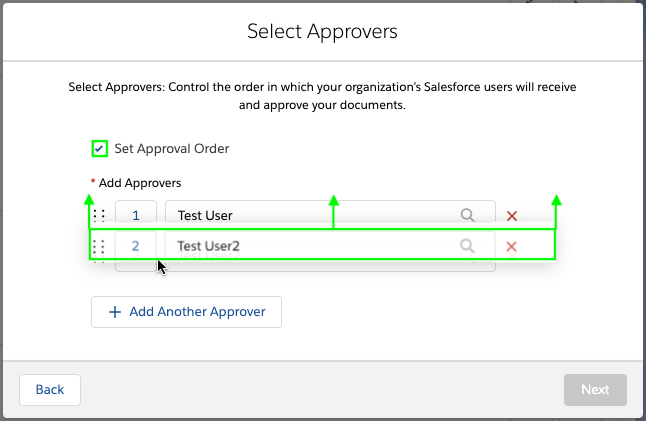Click the Add Approvers field label
The image size is (646, 421).
[x=140, y=183]
